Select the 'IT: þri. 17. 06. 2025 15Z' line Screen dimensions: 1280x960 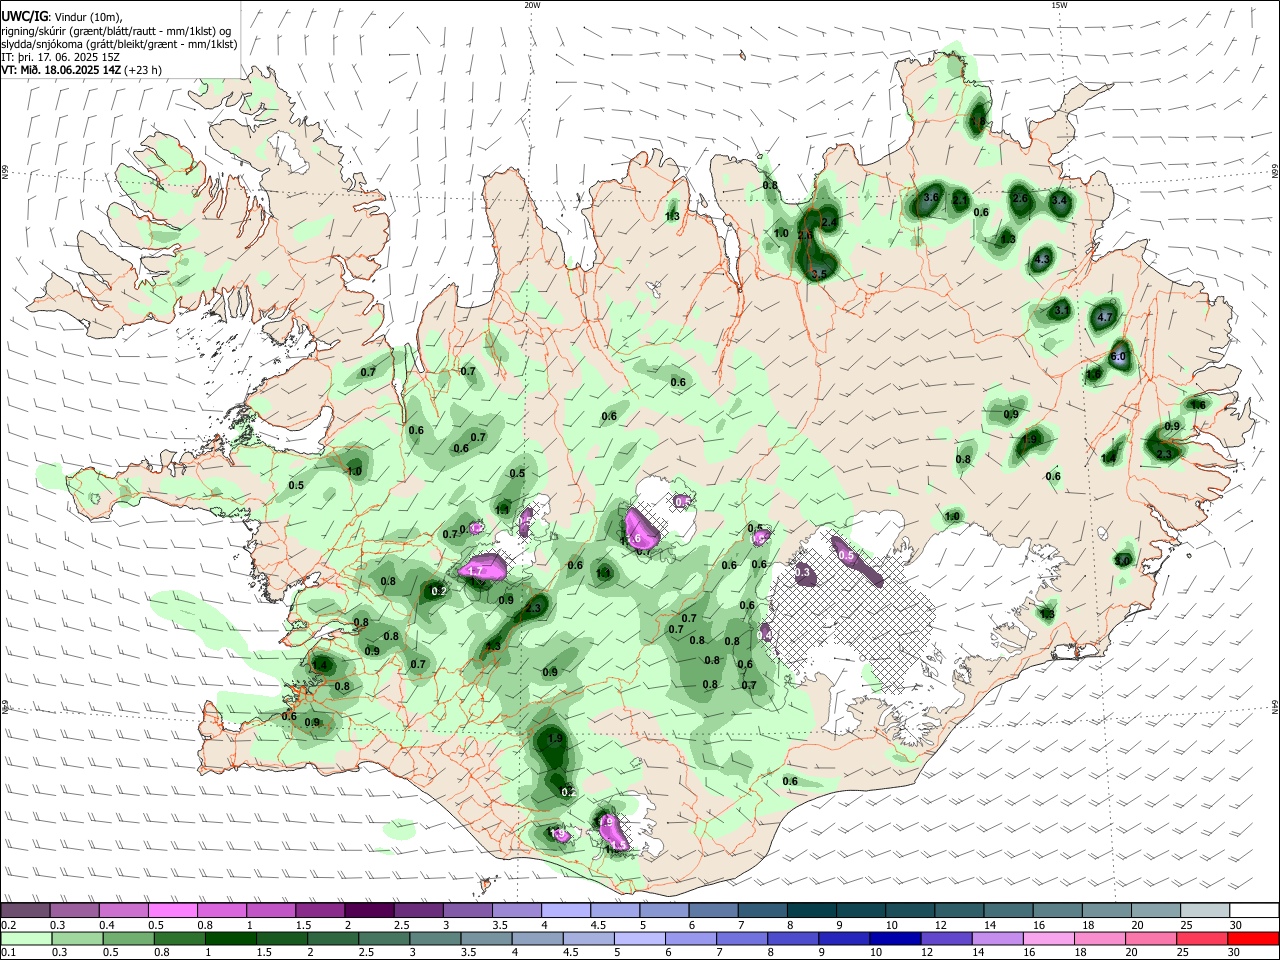point(61,57)
